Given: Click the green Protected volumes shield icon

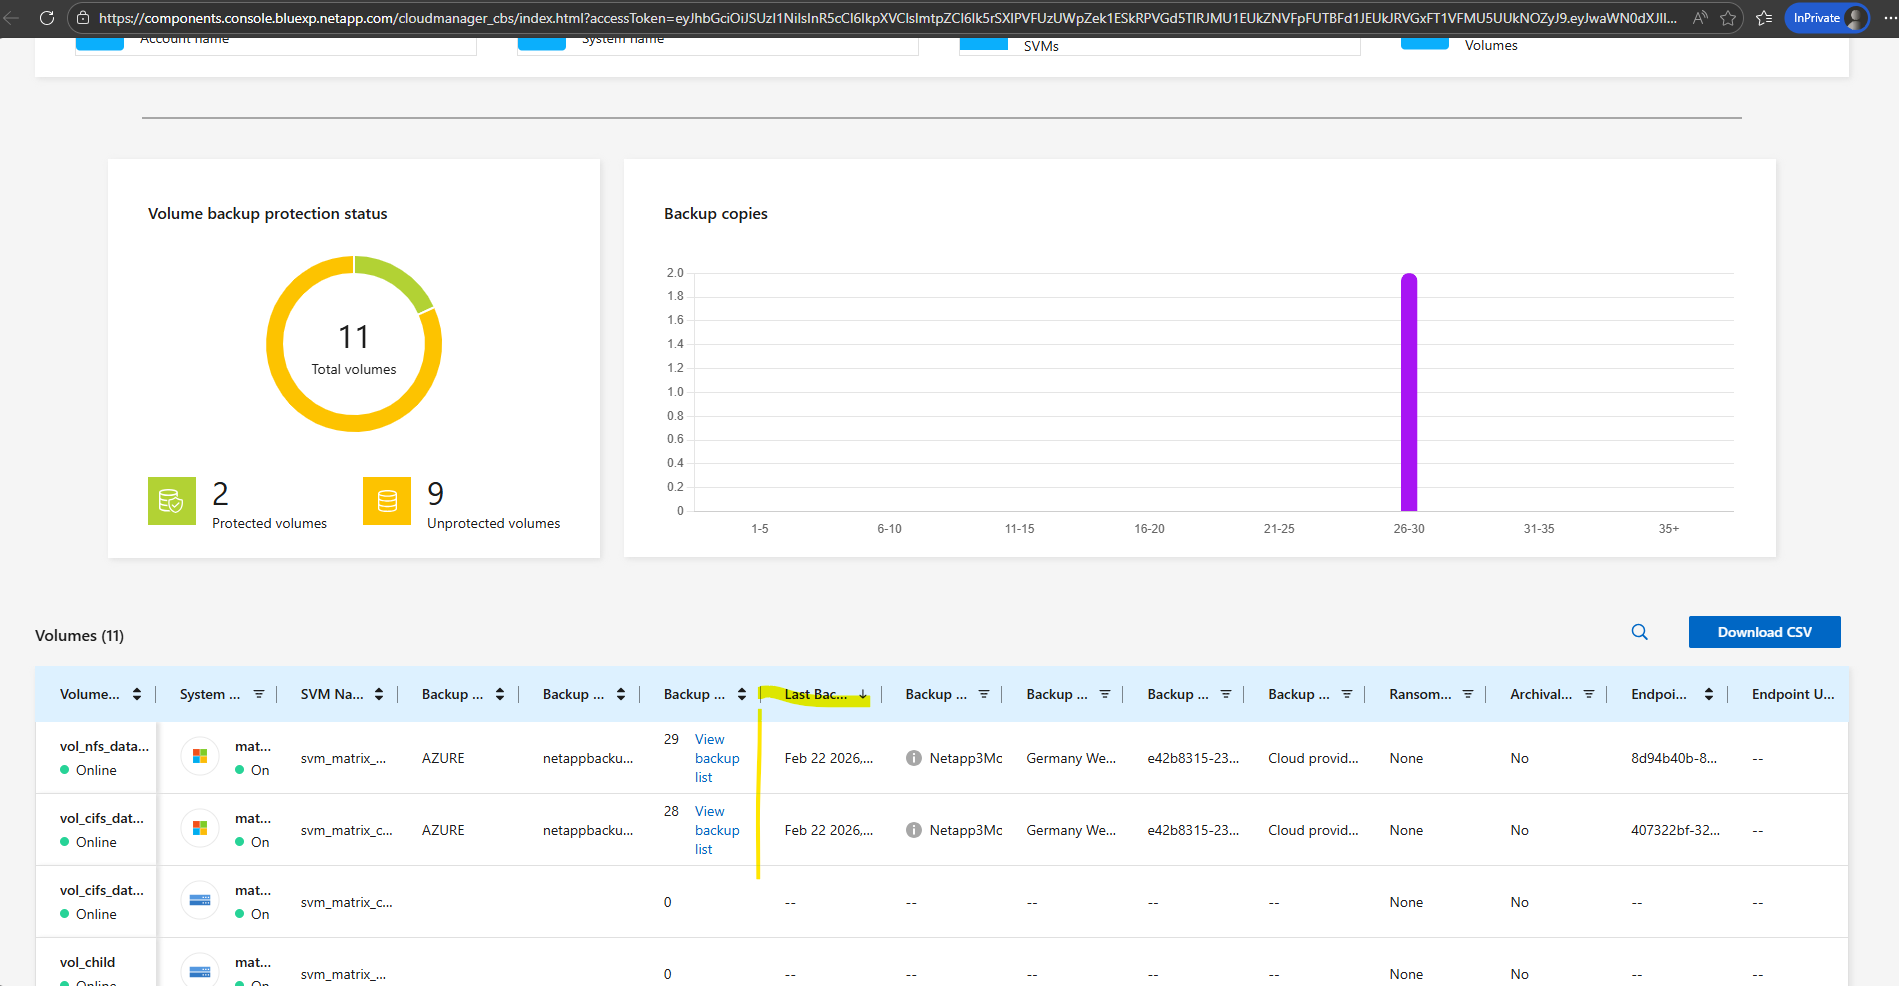Looking at the screenshot, I should pos(171,501).
